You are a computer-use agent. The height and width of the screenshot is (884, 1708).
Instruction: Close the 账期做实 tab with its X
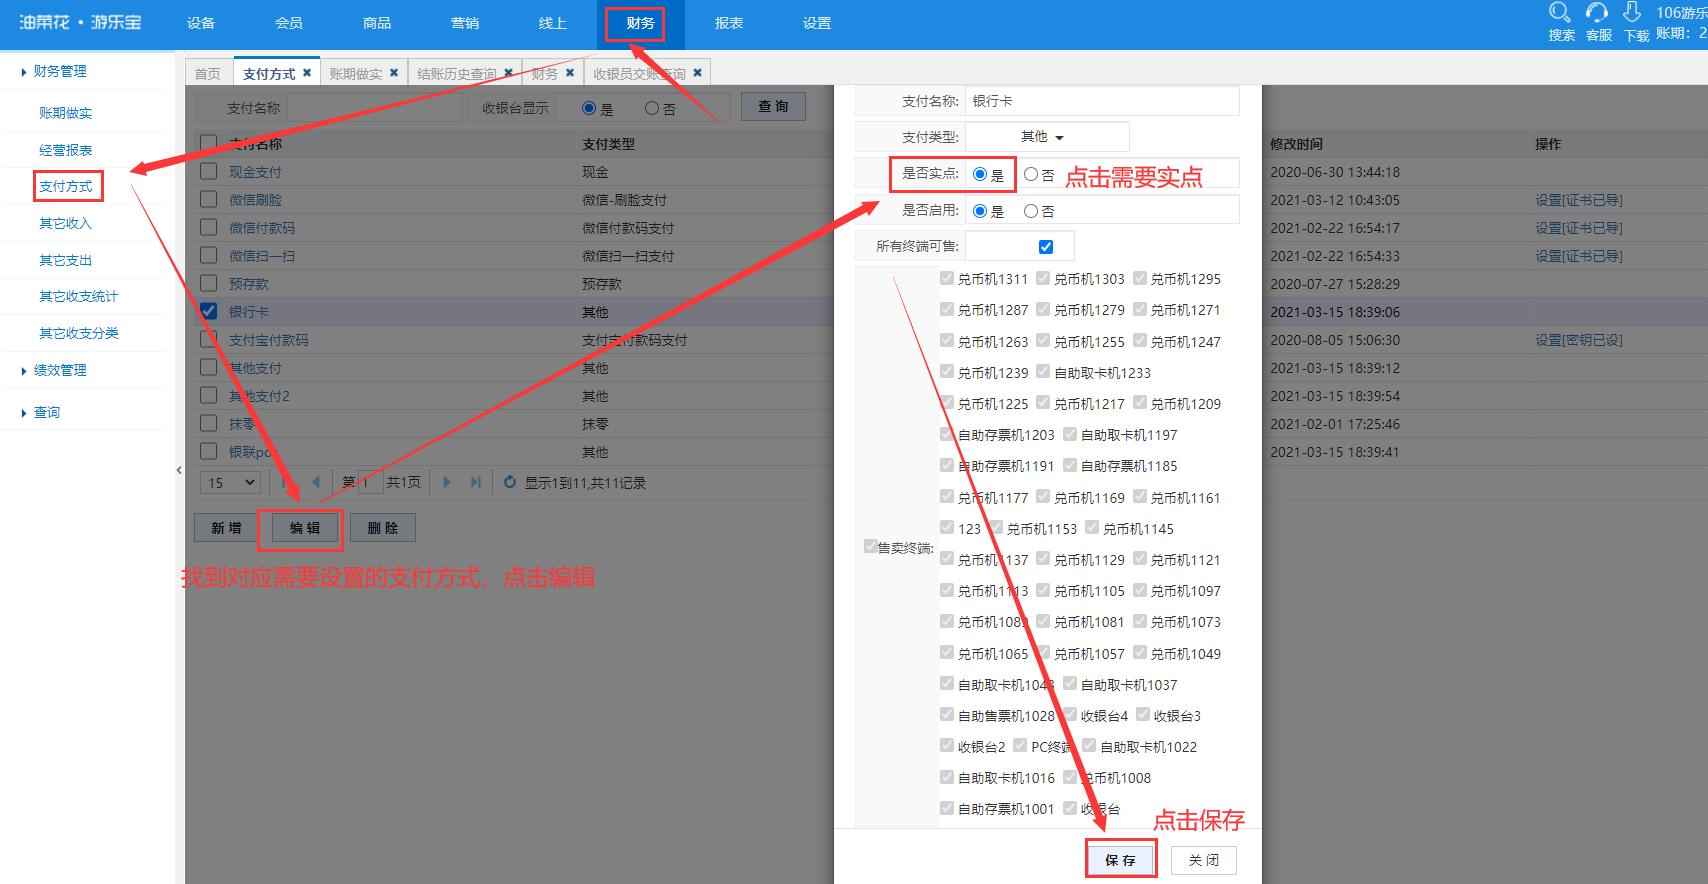[394, 73]
